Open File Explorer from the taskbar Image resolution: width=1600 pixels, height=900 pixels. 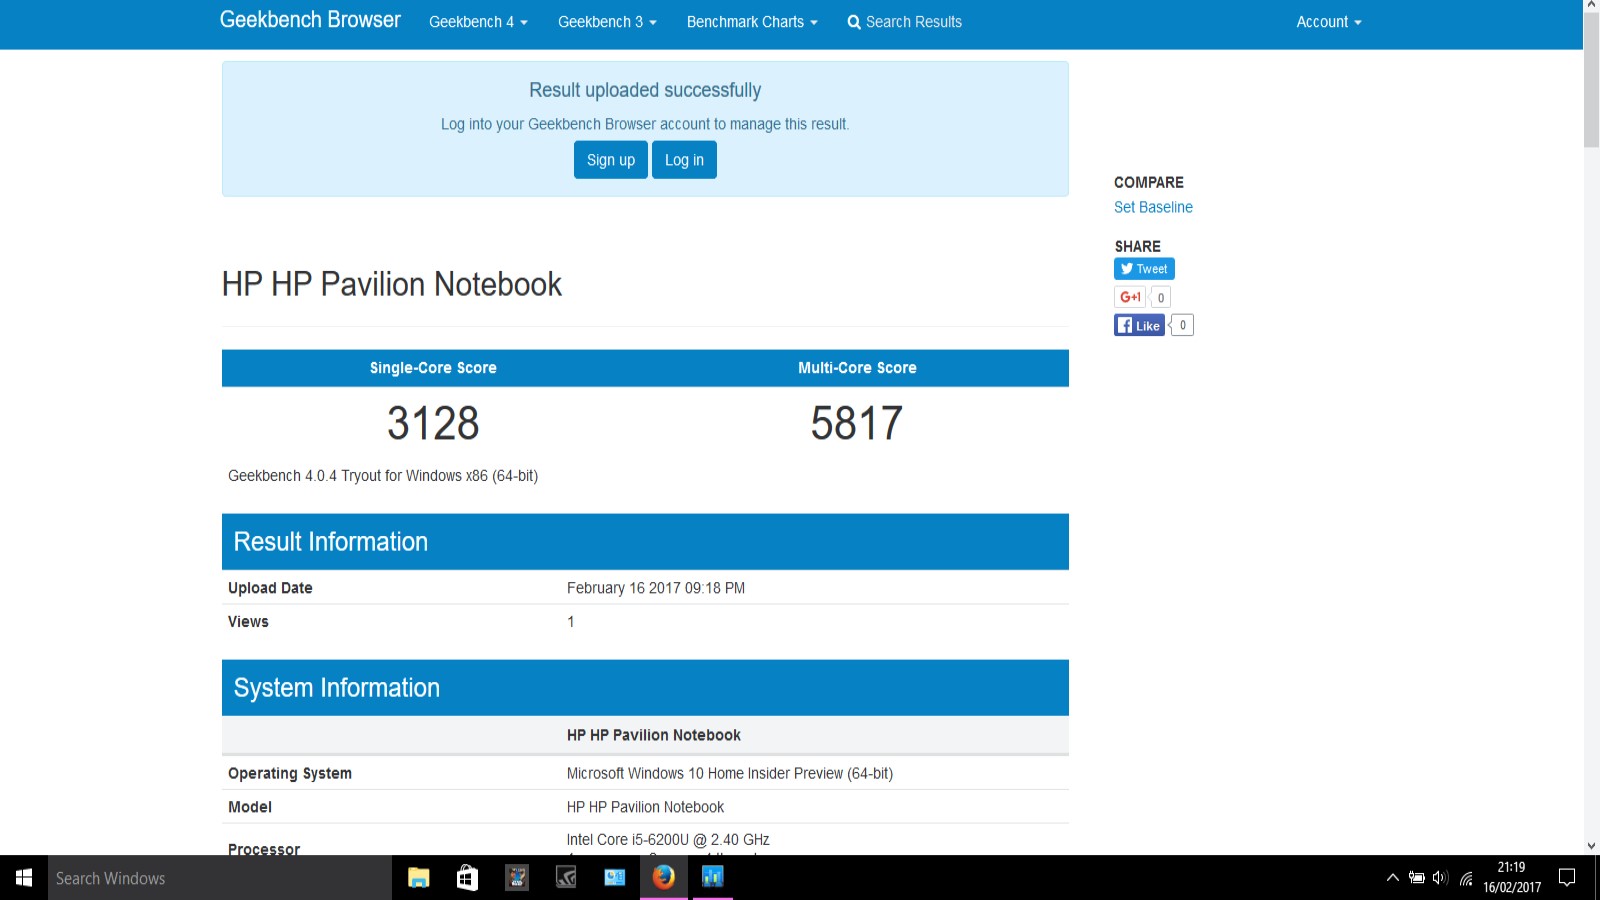[418, 878]
